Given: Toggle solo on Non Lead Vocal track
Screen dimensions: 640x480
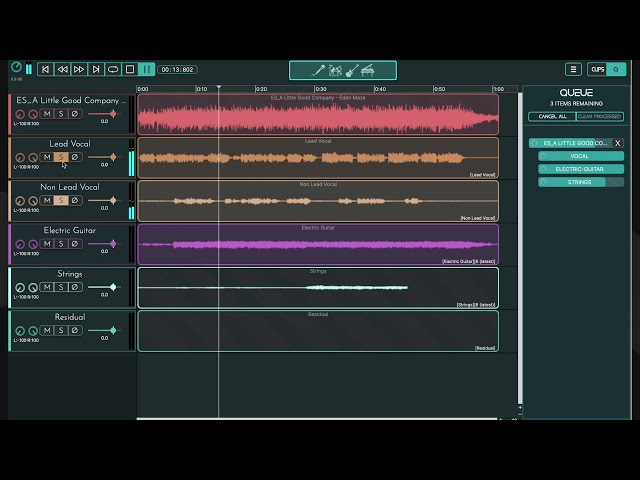Looking at the screenshot, I should [x=61, y=200].
